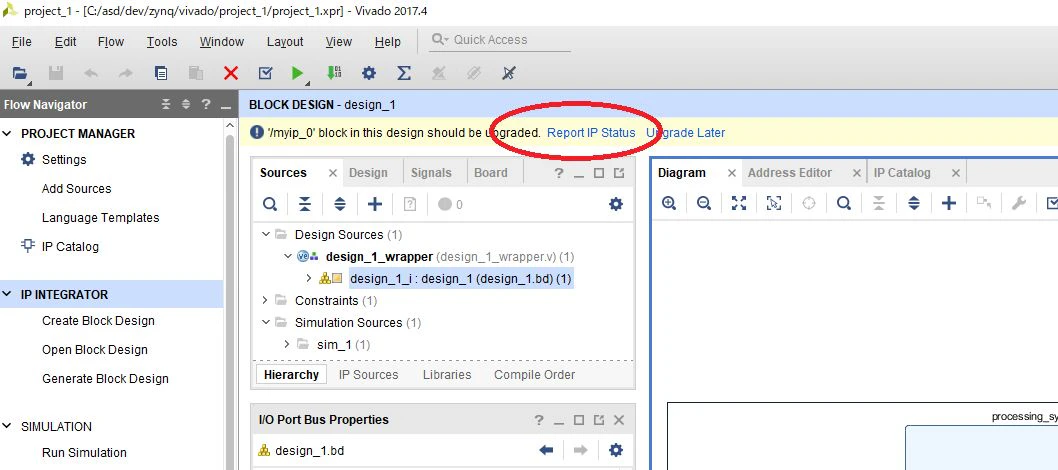Open Settings in Project Manager
Viewport: 1058px width, 470px height.
(x=64, y=160)
